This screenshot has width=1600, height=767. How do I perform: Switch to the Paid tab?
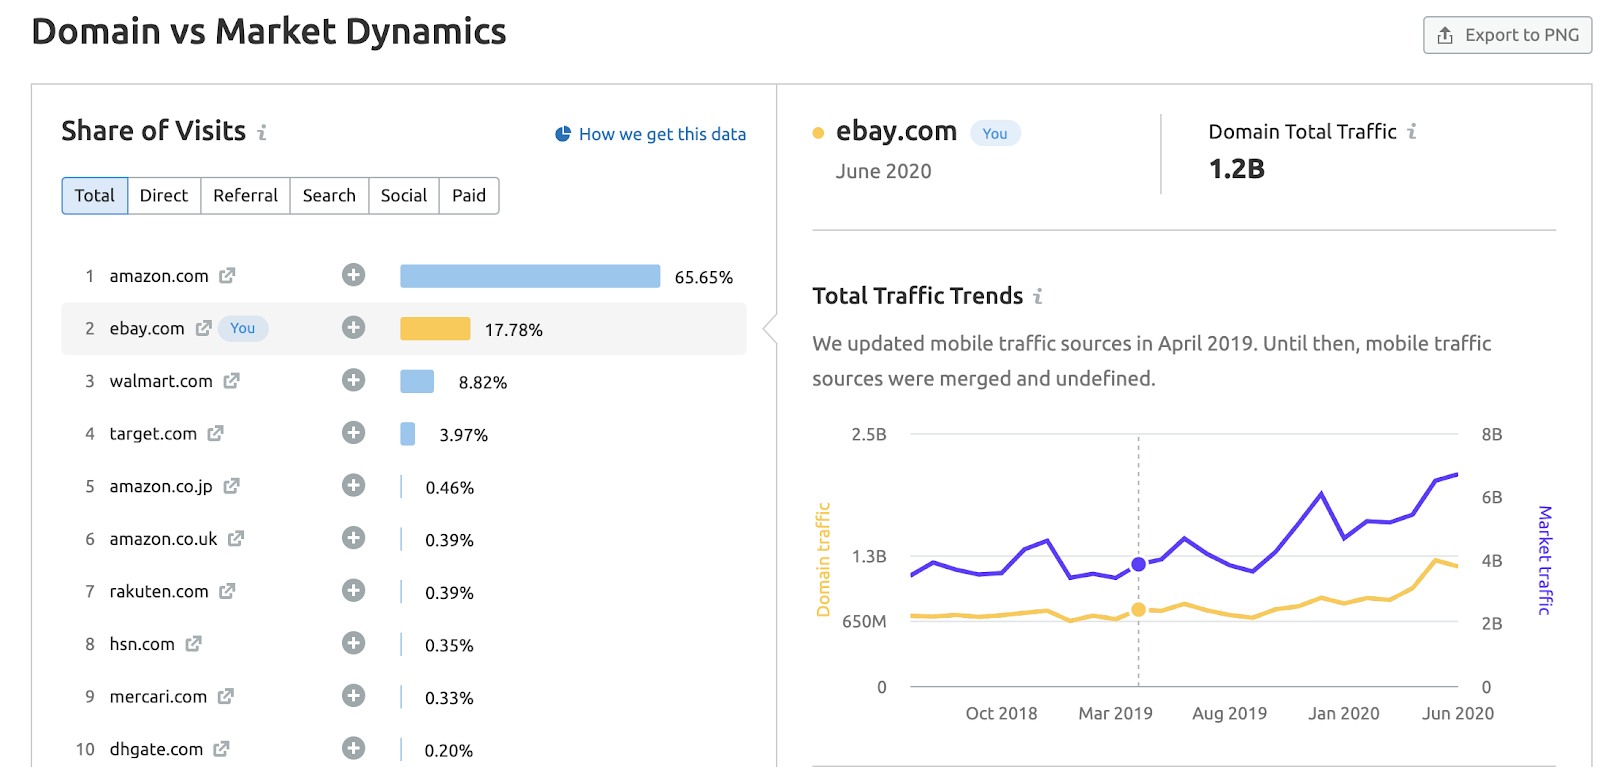pos(468,195)
